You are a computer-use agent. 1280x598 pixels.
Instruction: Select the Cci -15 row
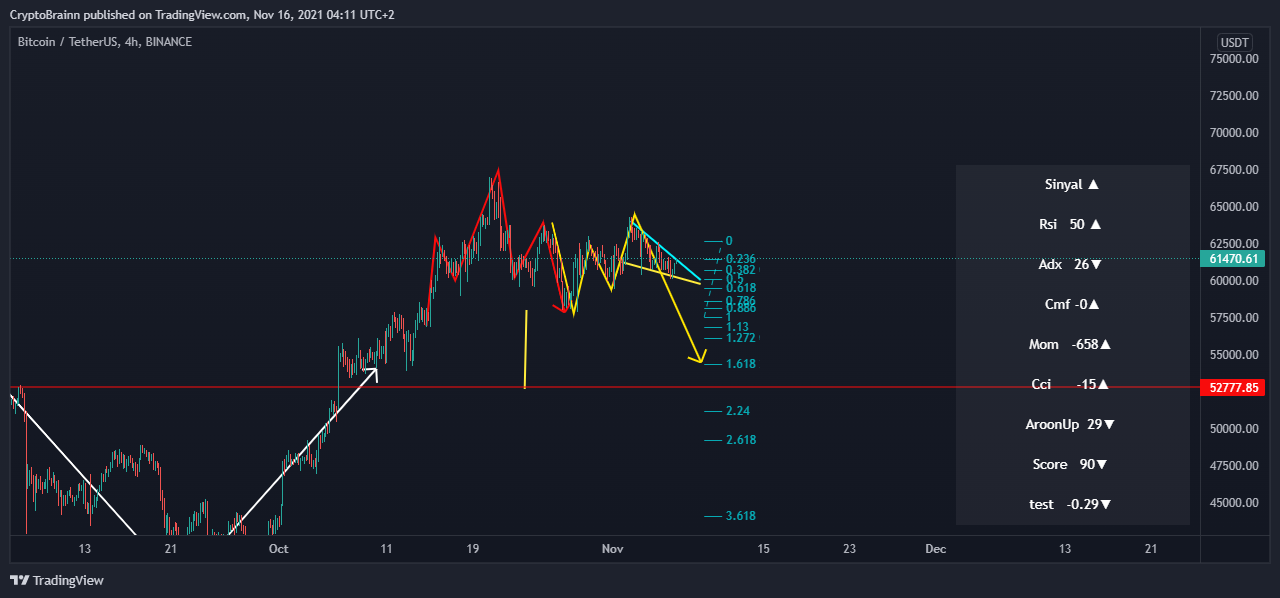[1073, 385]
